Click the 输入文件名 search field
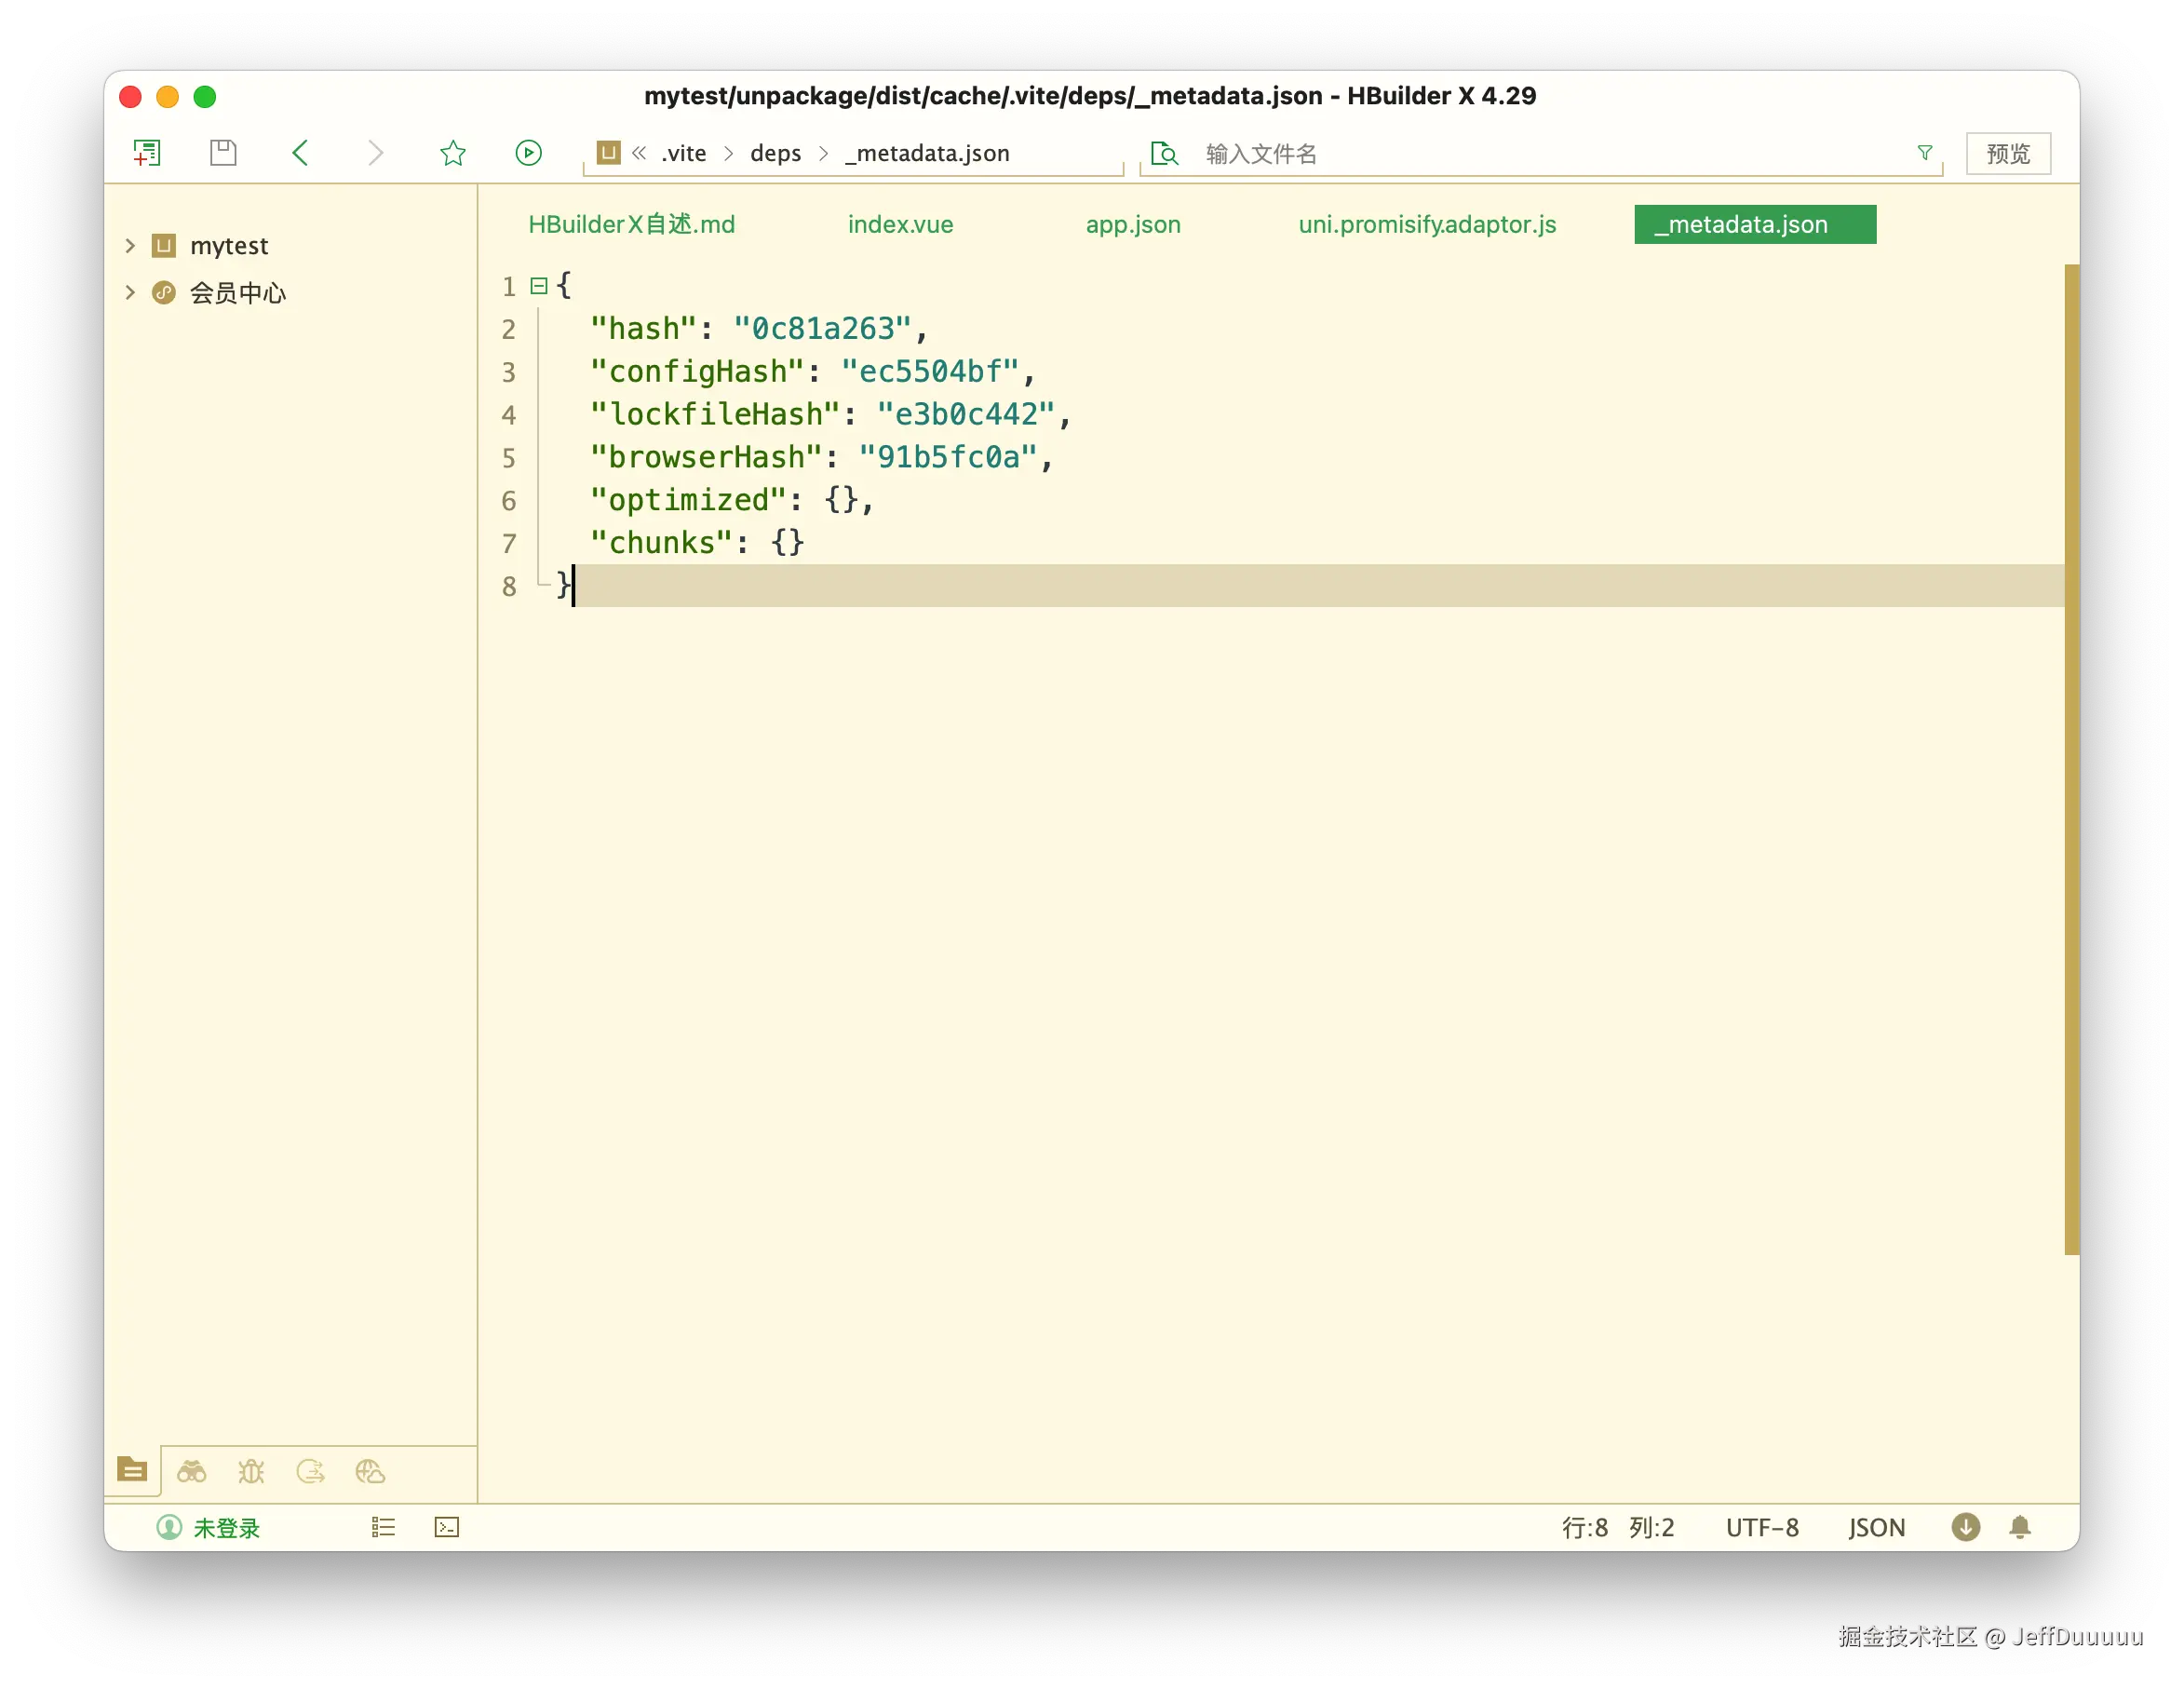Image resolution: width=2184 pixels, height=1689 pixels. (1540, 153)
